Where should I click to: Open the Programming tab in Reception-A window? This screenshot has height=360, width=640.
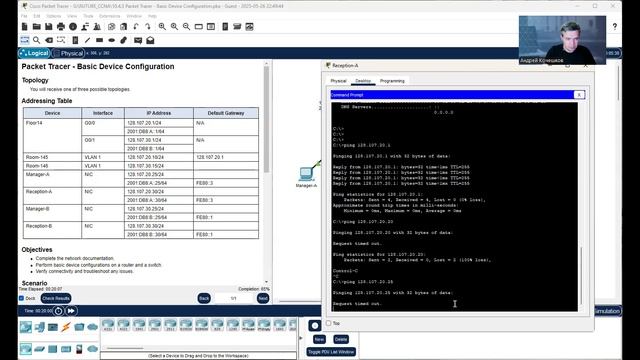click(x=392, y=81)
